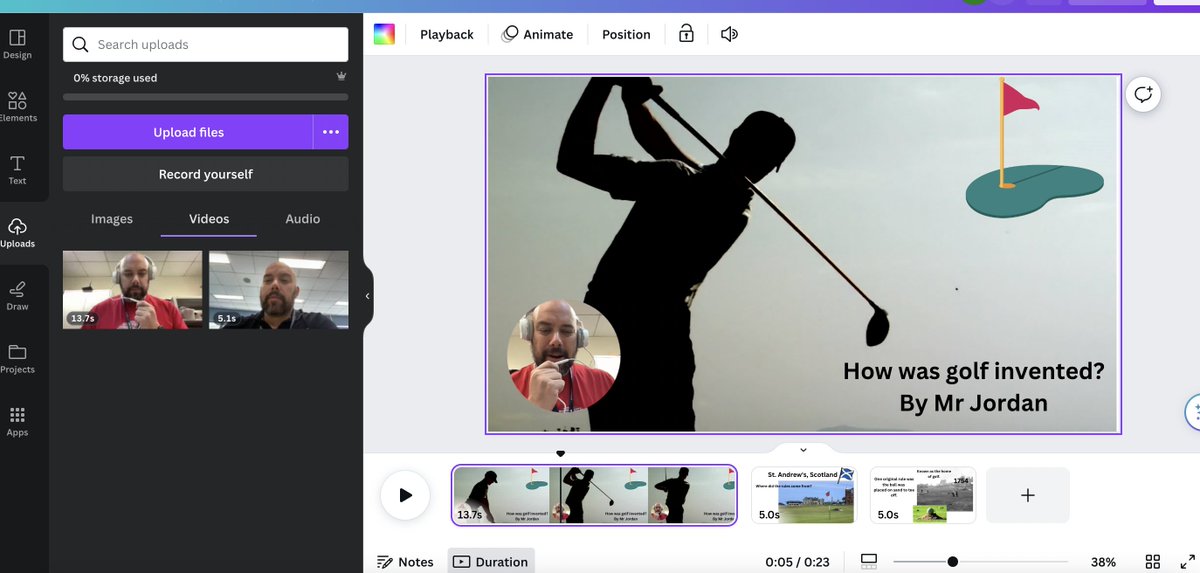The image size is (1200, 573).
Task: Open the 38% zoom level menu
Action: pos(1103,562)
